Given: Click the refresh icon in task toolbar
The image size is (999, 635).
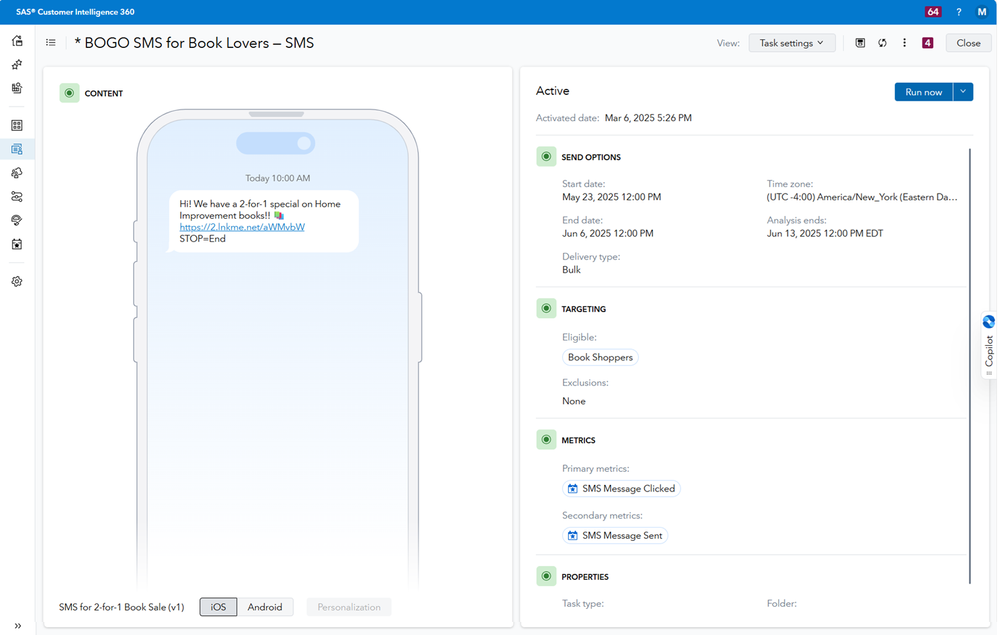Looking at the screenshot, I should 882,43.
